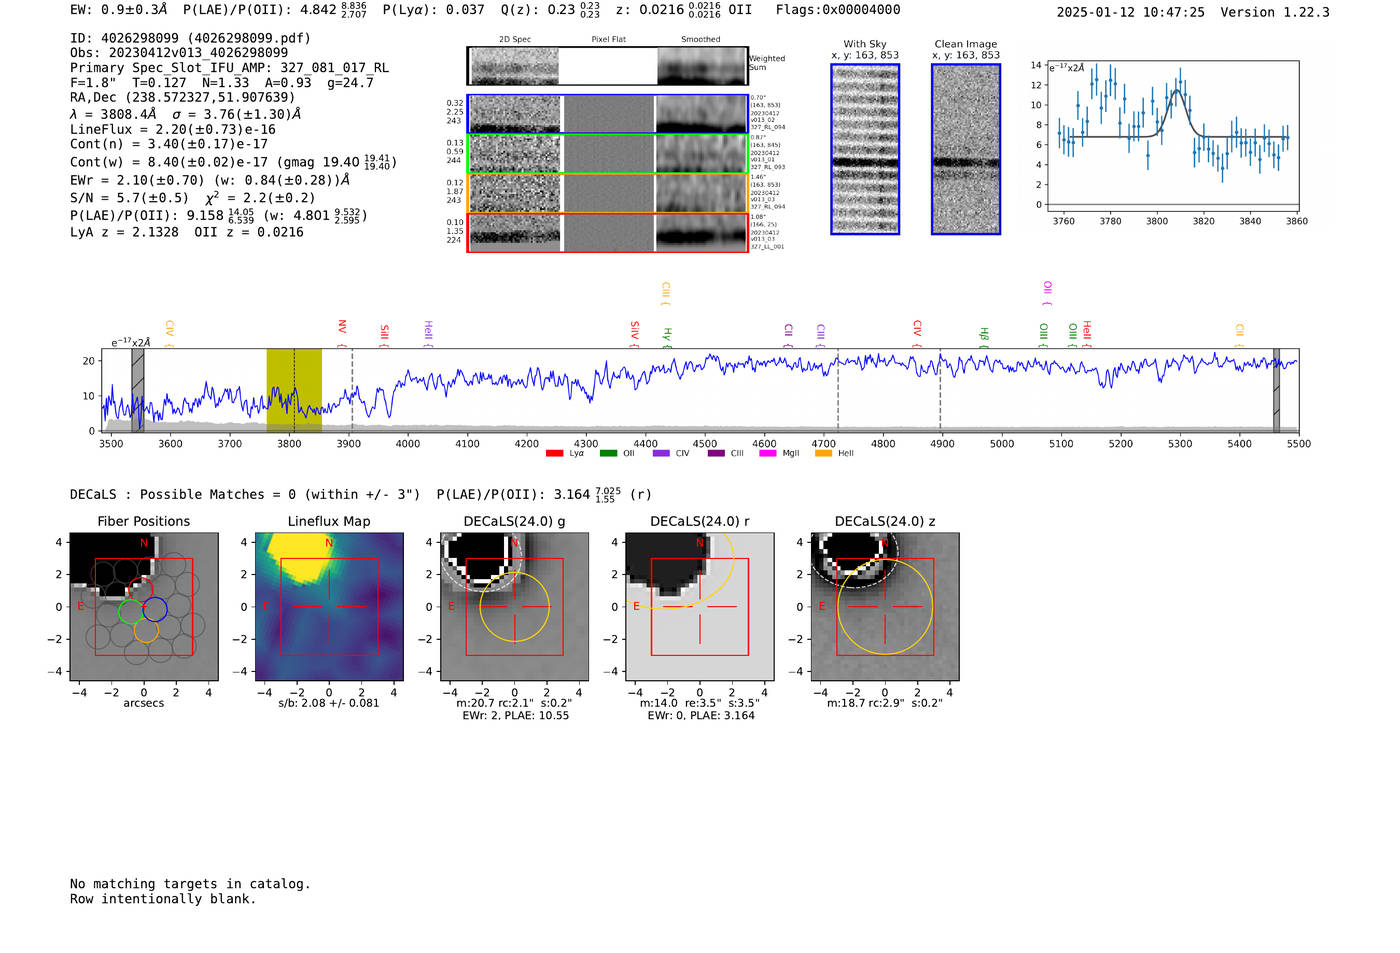
Task: Click the orange HeII legend swatch
Action: [x=824, y=453]
